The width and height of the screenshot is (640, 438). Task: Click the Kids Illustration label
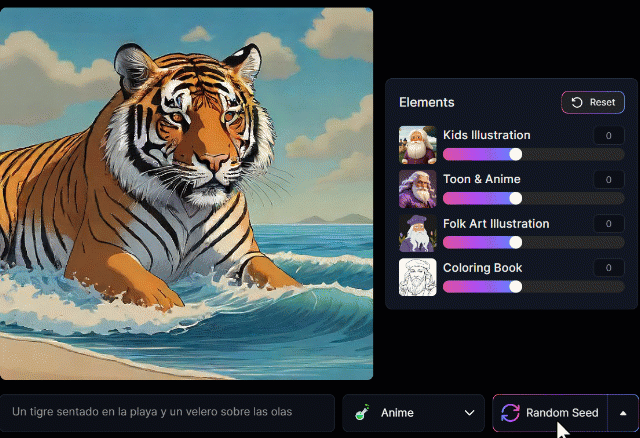[x=487, y=135]
